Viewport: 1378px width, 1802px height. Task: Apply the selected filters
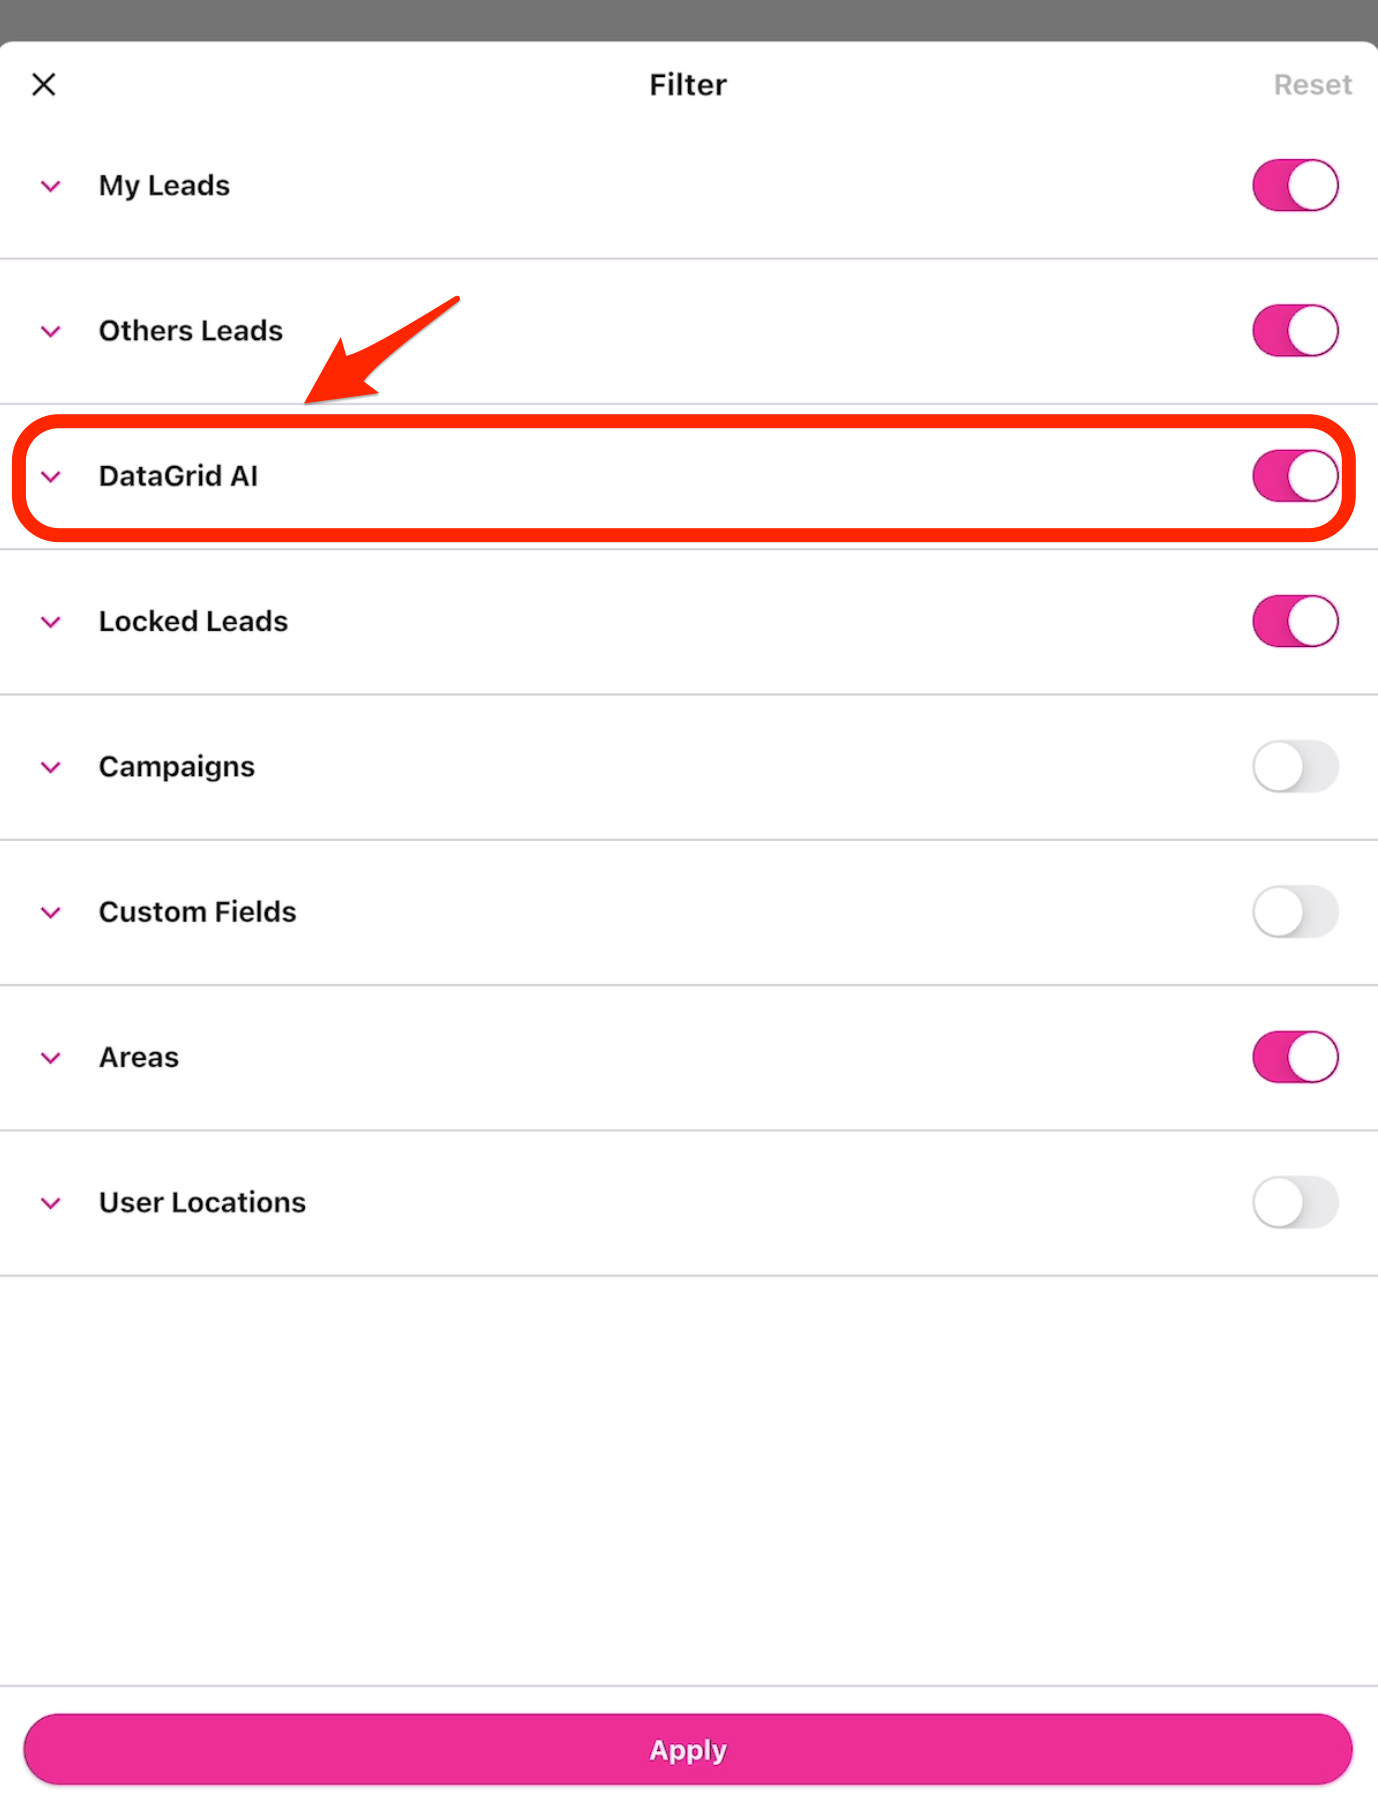688,1750
